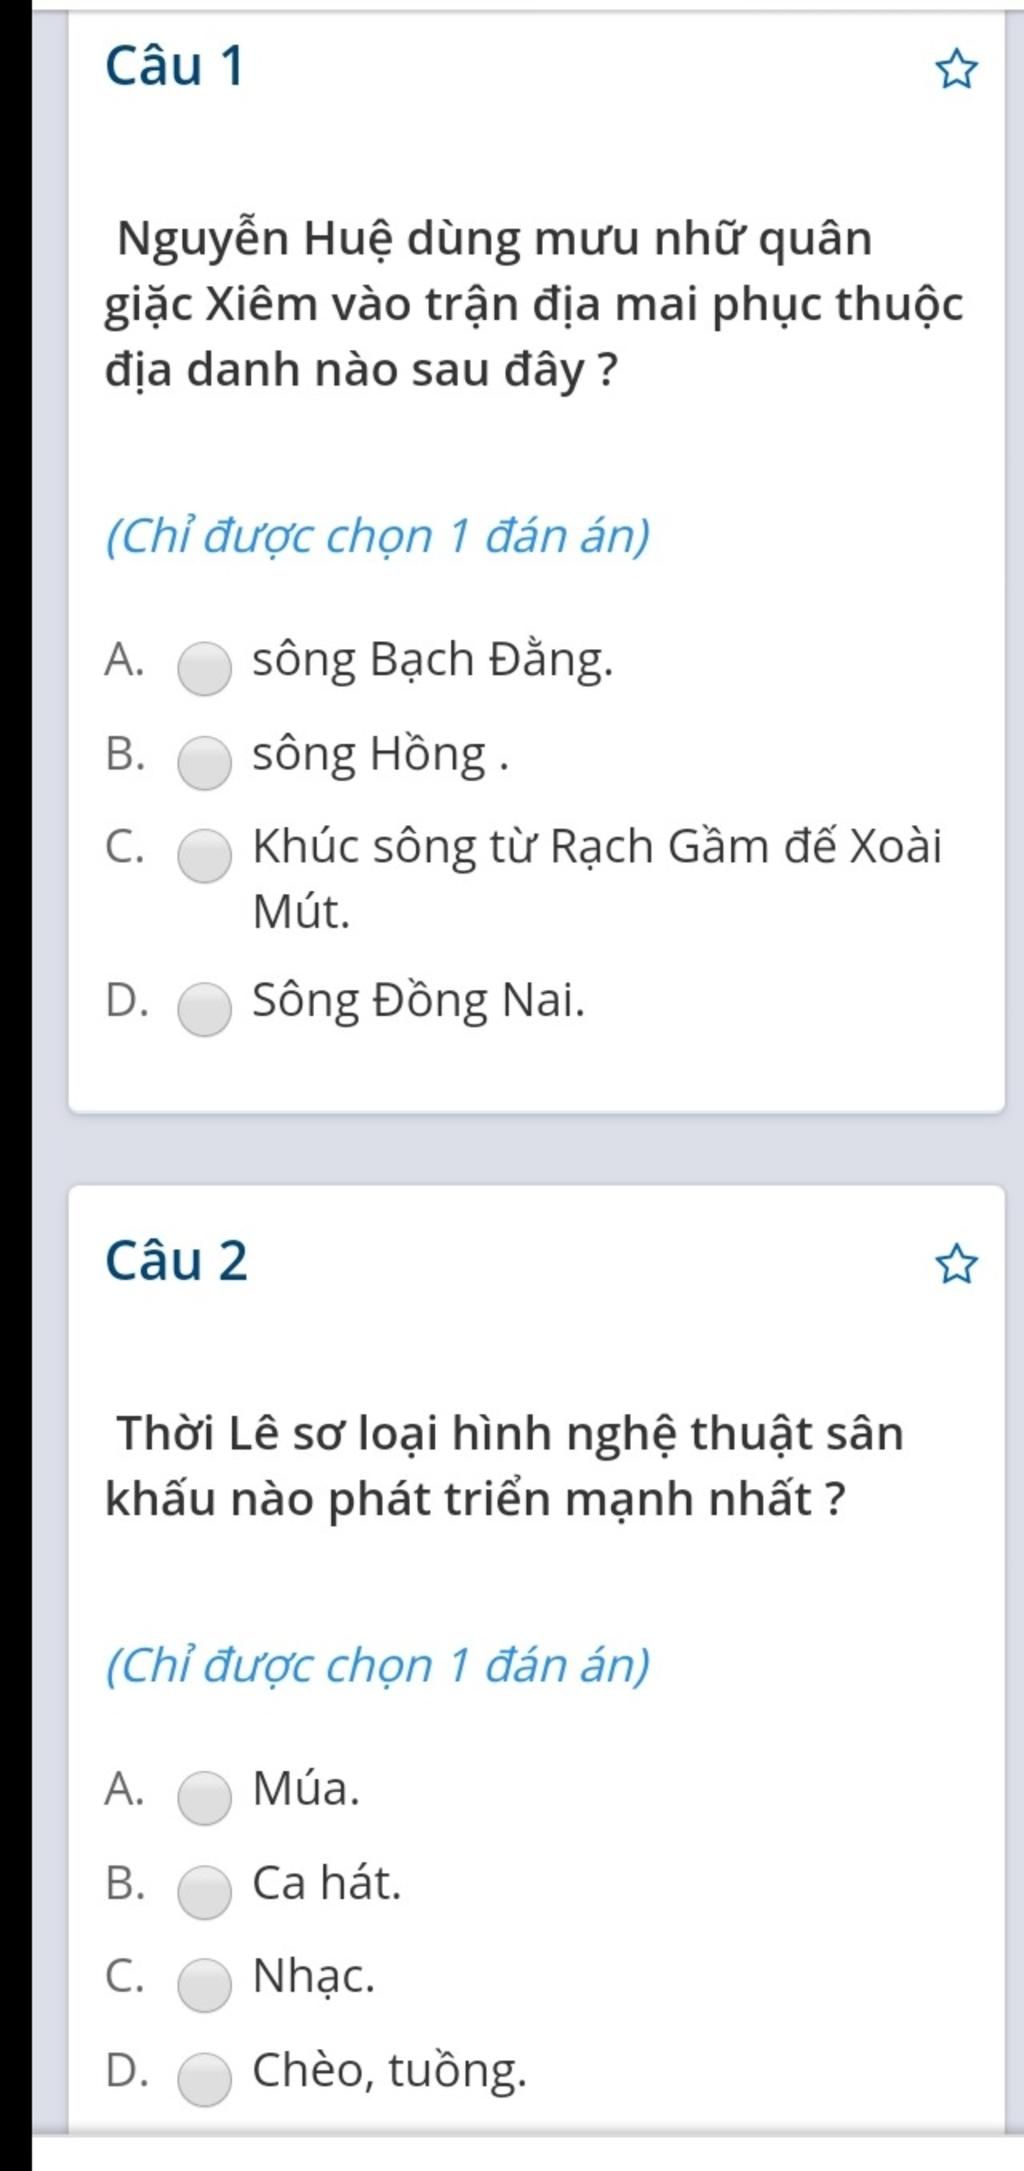Image resolution: width=1024 pixels, height=2171 pixels.
Task: Click the 'Câu 2' heading
Action: pyautogui.click(x=176, y=1260)
